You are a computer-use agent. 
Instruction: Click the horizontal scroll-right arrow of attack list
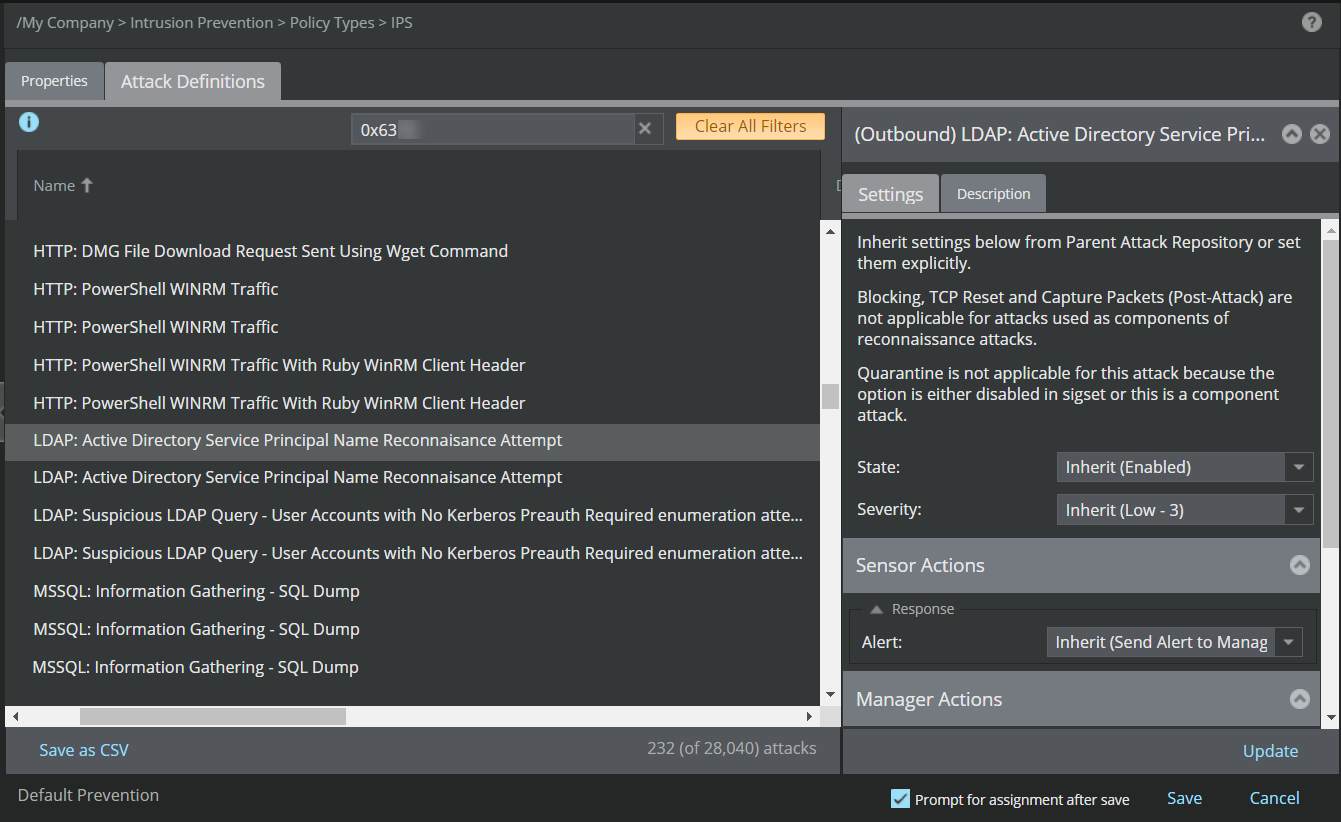pyautogui.click(x=811, y=716)
